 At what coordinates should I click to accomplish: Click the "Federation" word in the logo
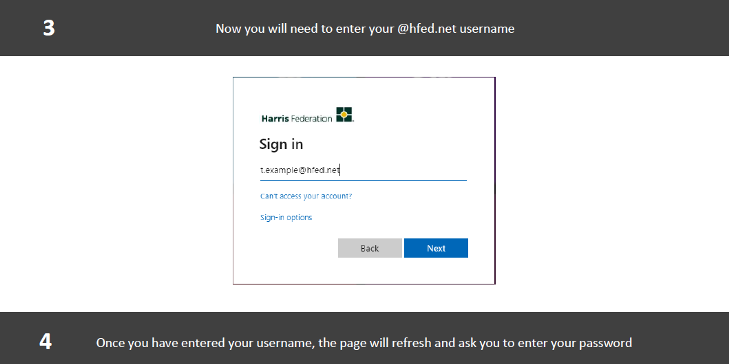311,119
